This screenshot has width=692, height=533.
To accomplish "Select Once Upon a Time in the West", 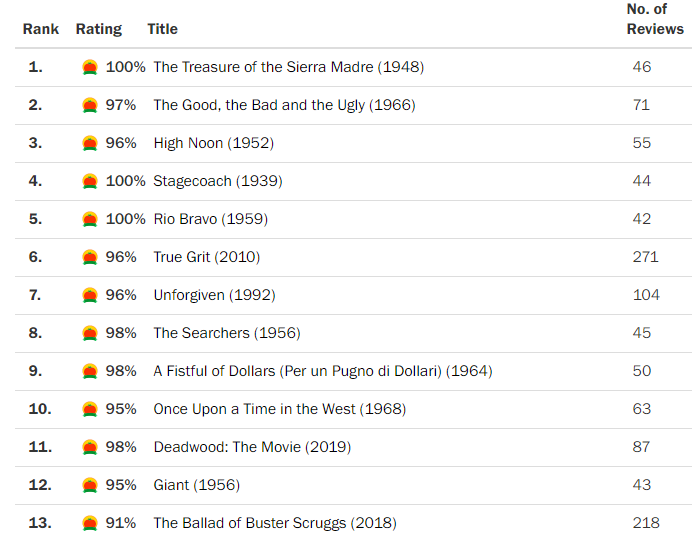I will click(279, 409).
